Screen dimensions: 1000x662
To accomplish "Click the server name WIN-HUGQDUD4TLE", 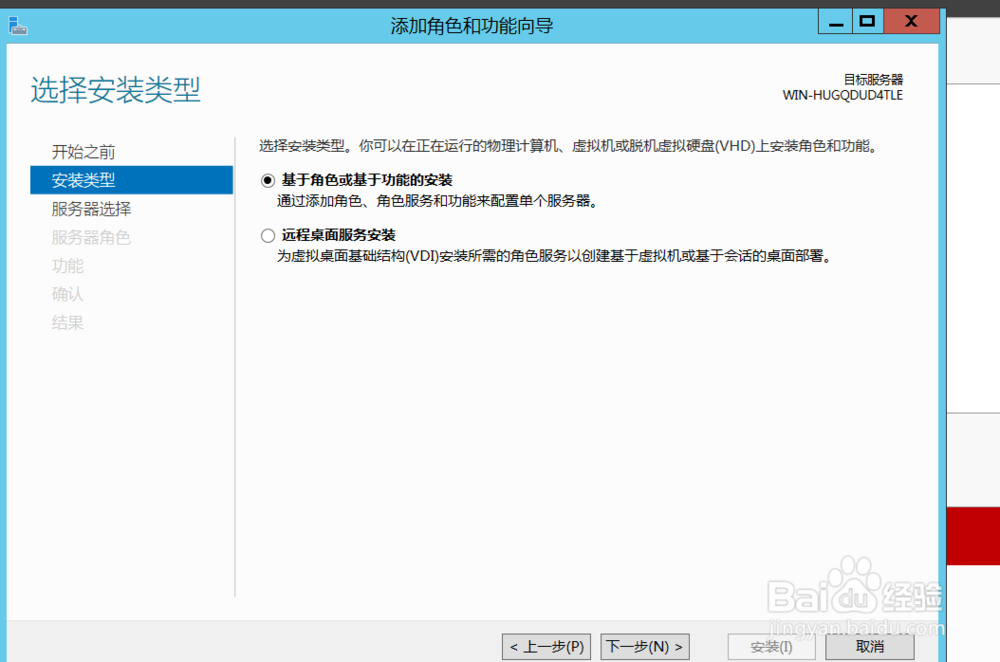I will coord(842,95).
